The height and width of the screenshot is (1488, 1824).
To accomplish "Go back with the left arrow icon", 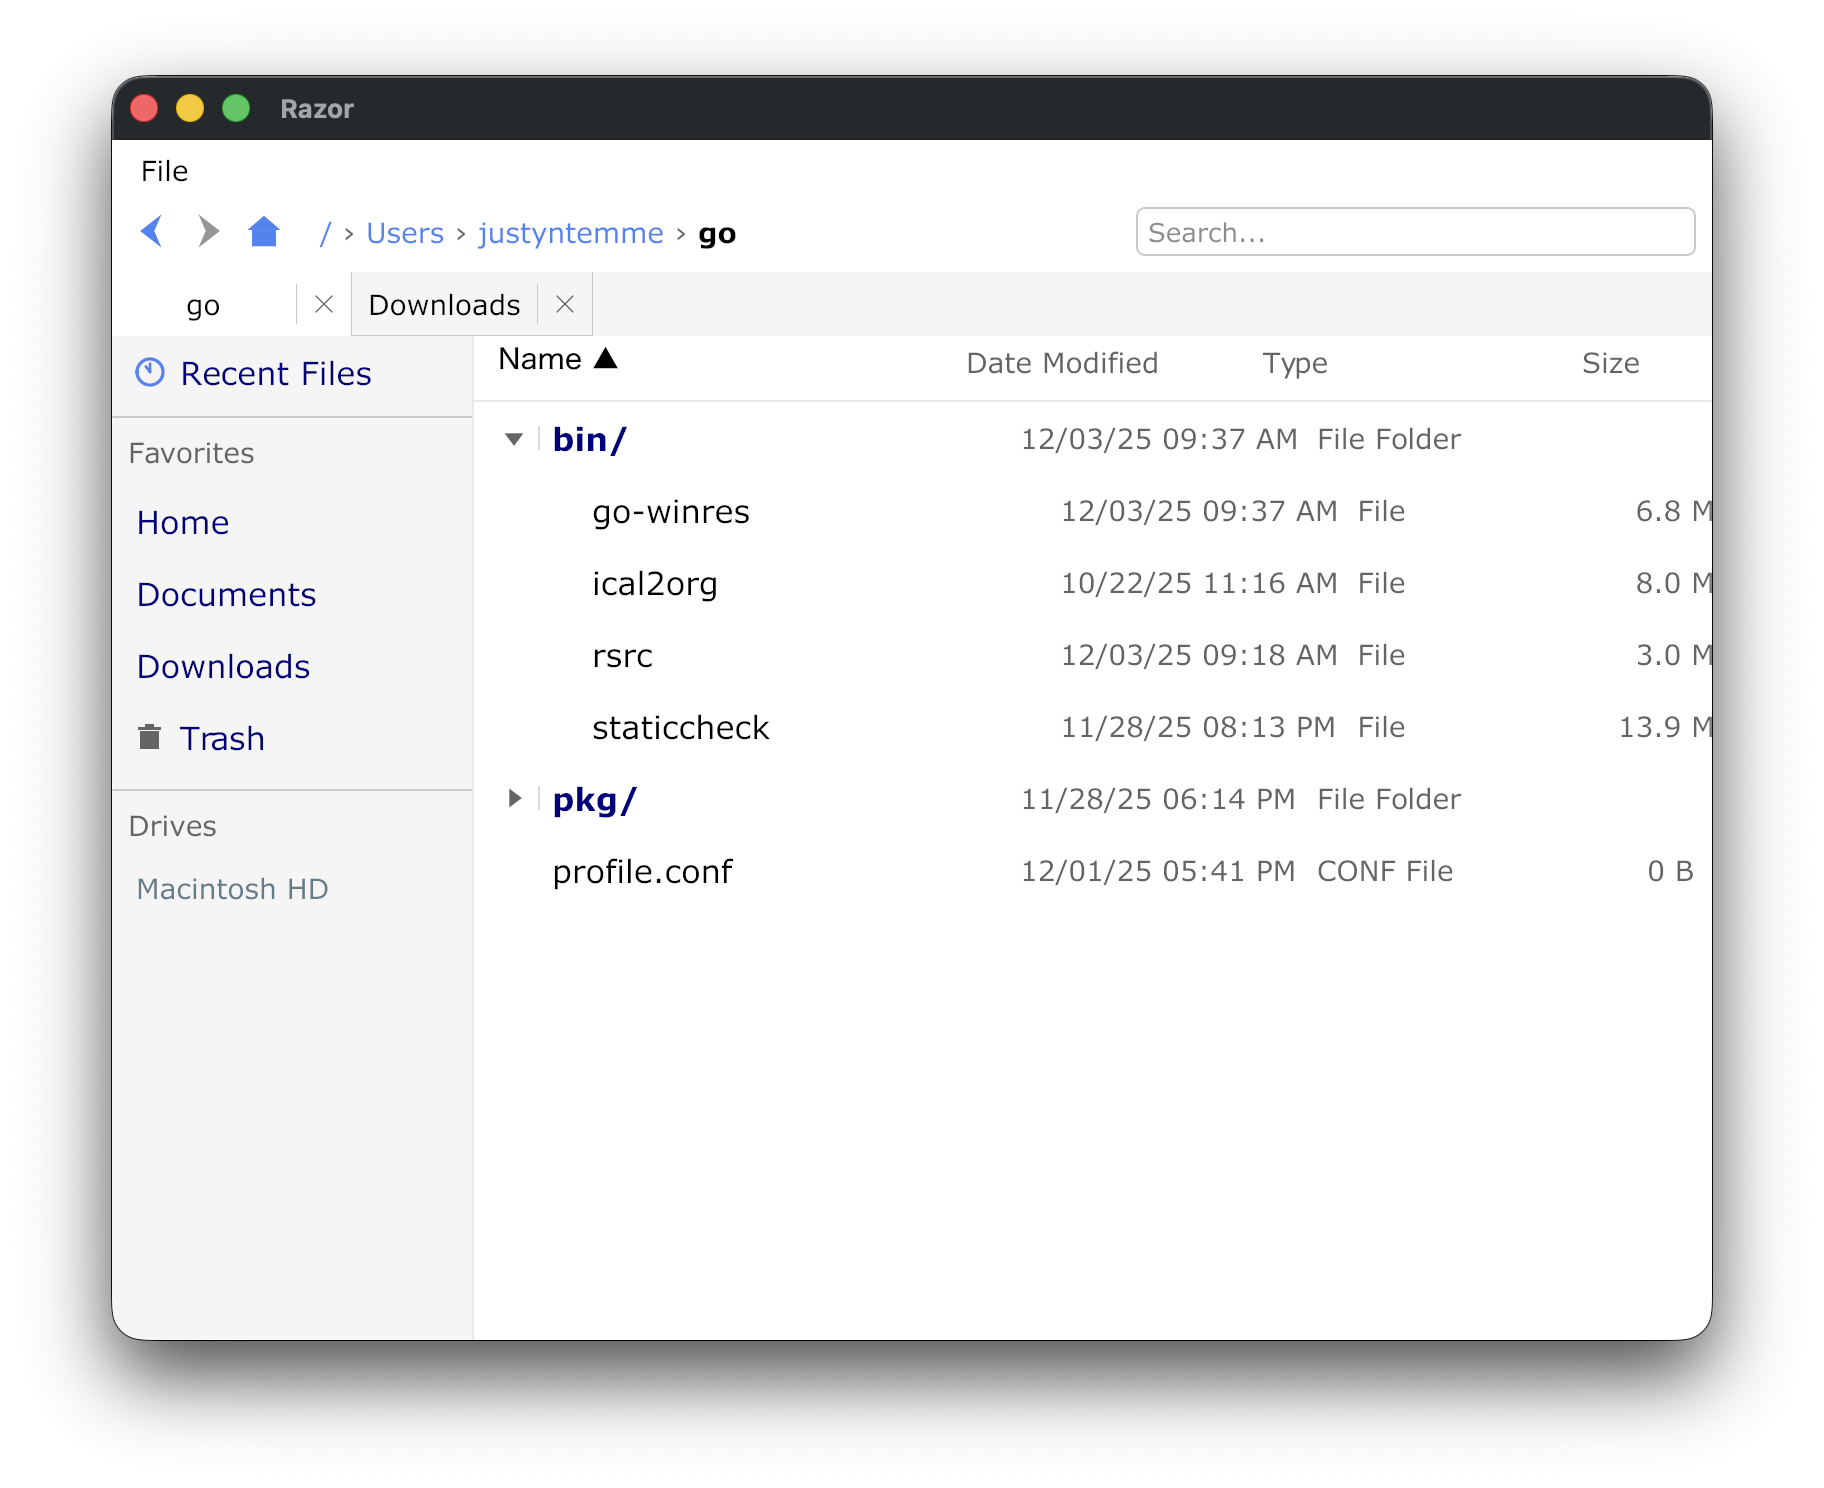I will pyautogui.click(x=152, y=231).
